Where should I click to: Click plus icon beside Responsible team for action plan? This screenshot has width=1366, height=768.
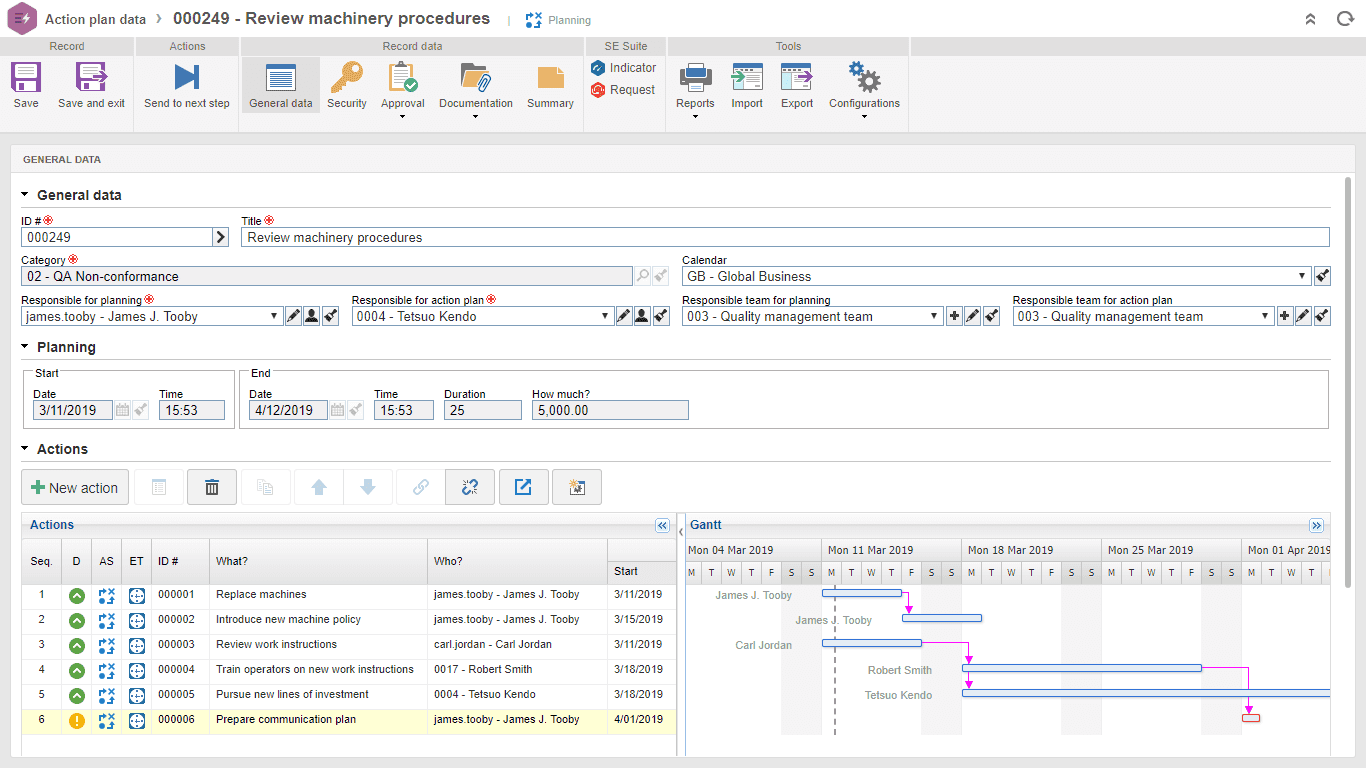point(1284,316)
